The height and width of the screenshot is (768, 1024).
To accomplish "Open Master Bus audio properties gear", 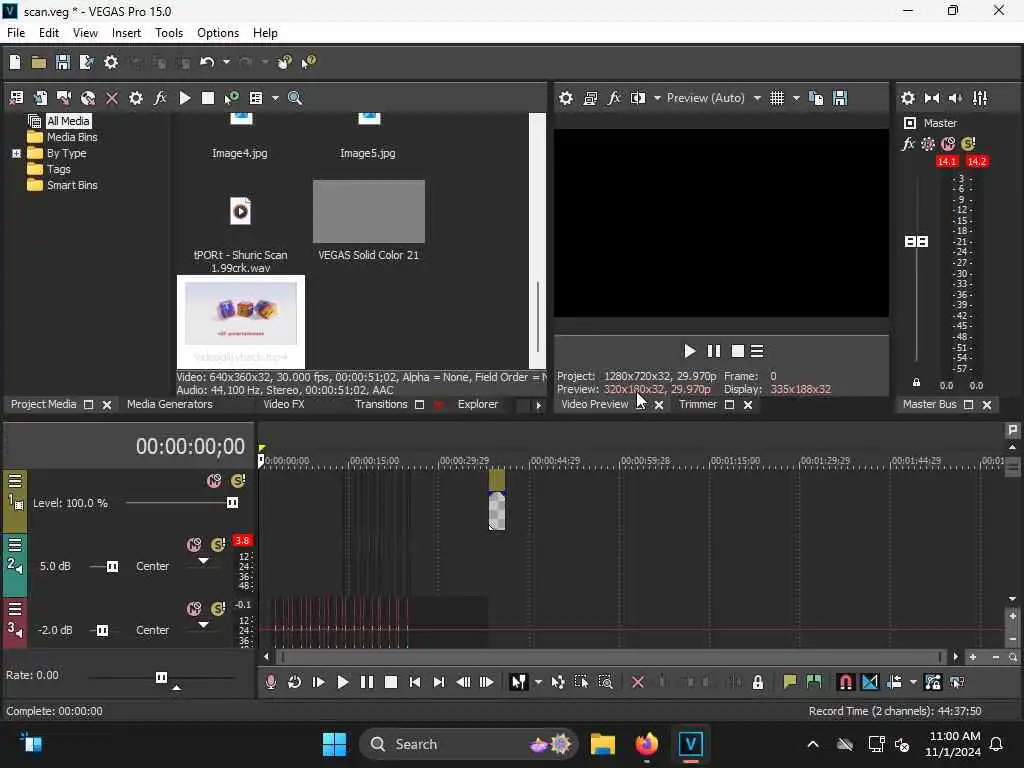I will (x=908, y=98).
